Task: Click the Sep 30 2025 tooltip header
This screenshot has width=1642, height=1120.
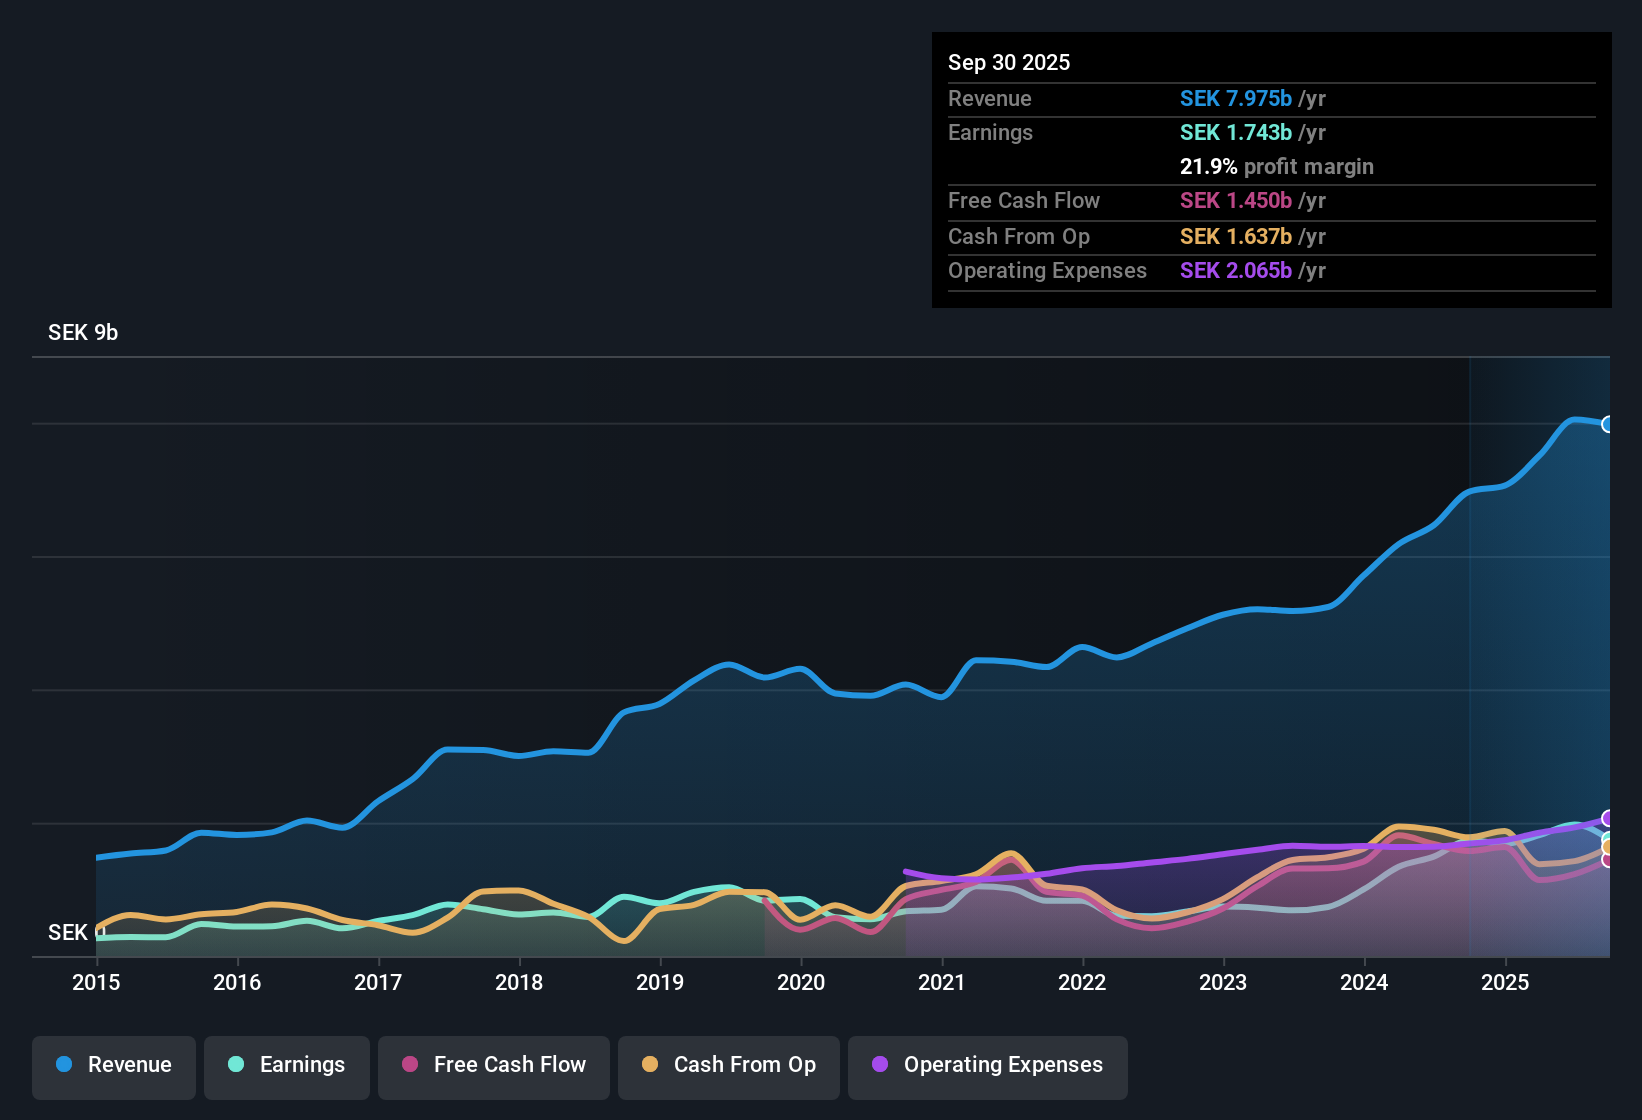Action: (1009, 62)
